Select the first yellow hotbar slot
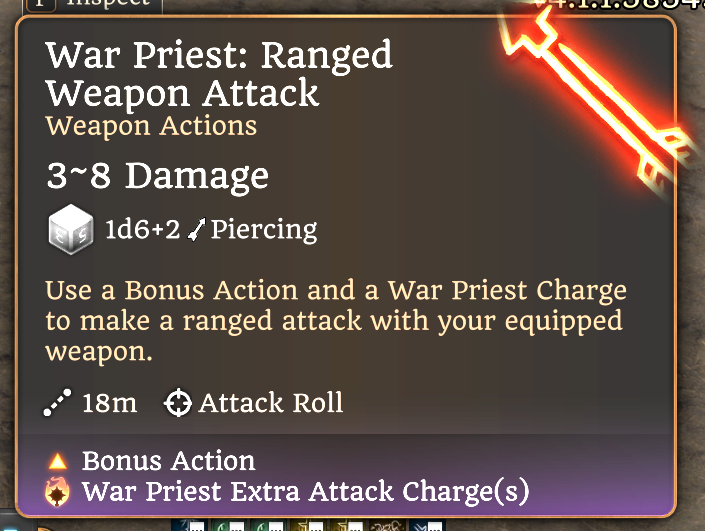The height and width of the screenshot is (531, 705). tap(307, 525)
